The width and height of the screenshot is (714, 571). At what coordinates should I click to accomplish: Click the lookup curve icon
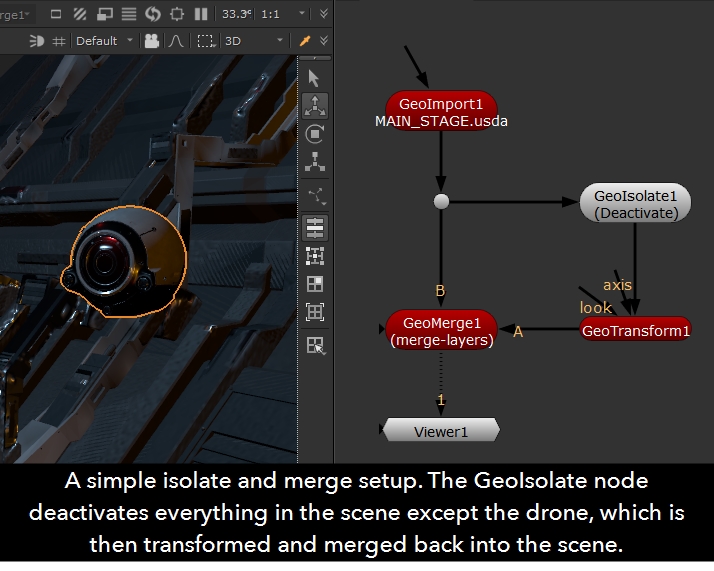(176, 41)
